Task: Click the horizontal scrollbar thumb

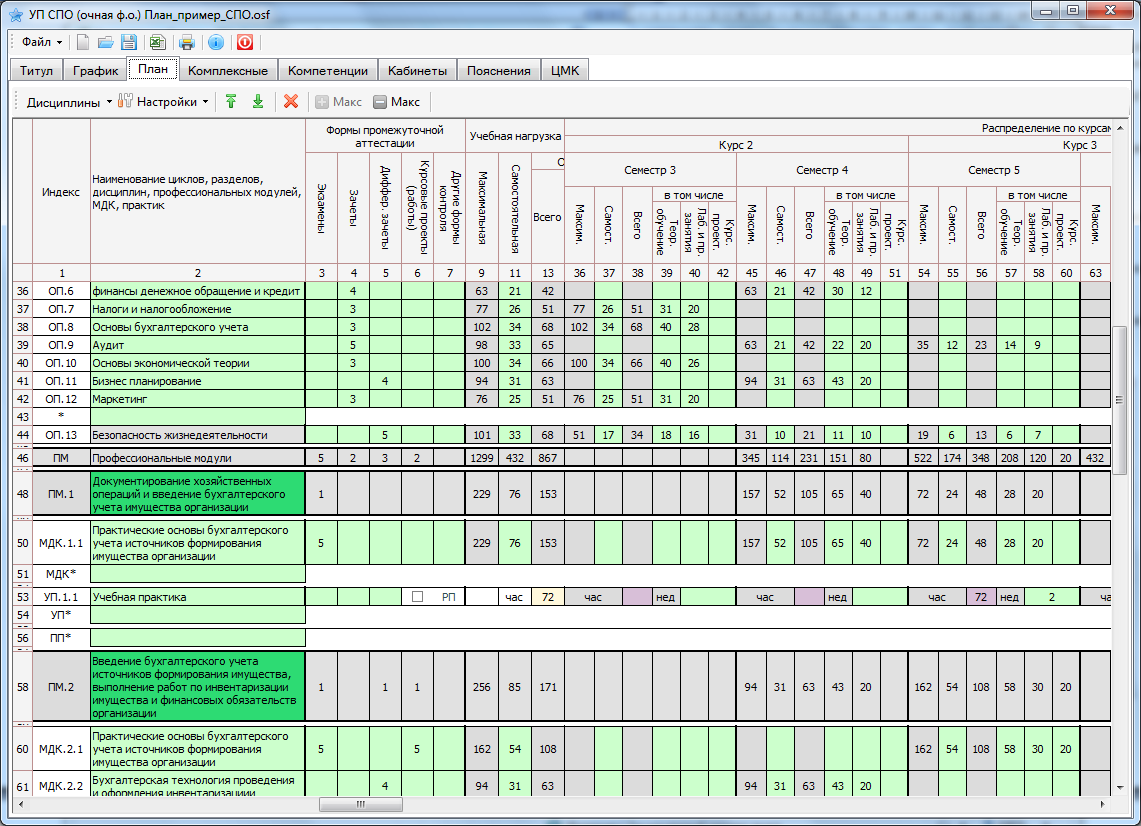Action: 361,804
